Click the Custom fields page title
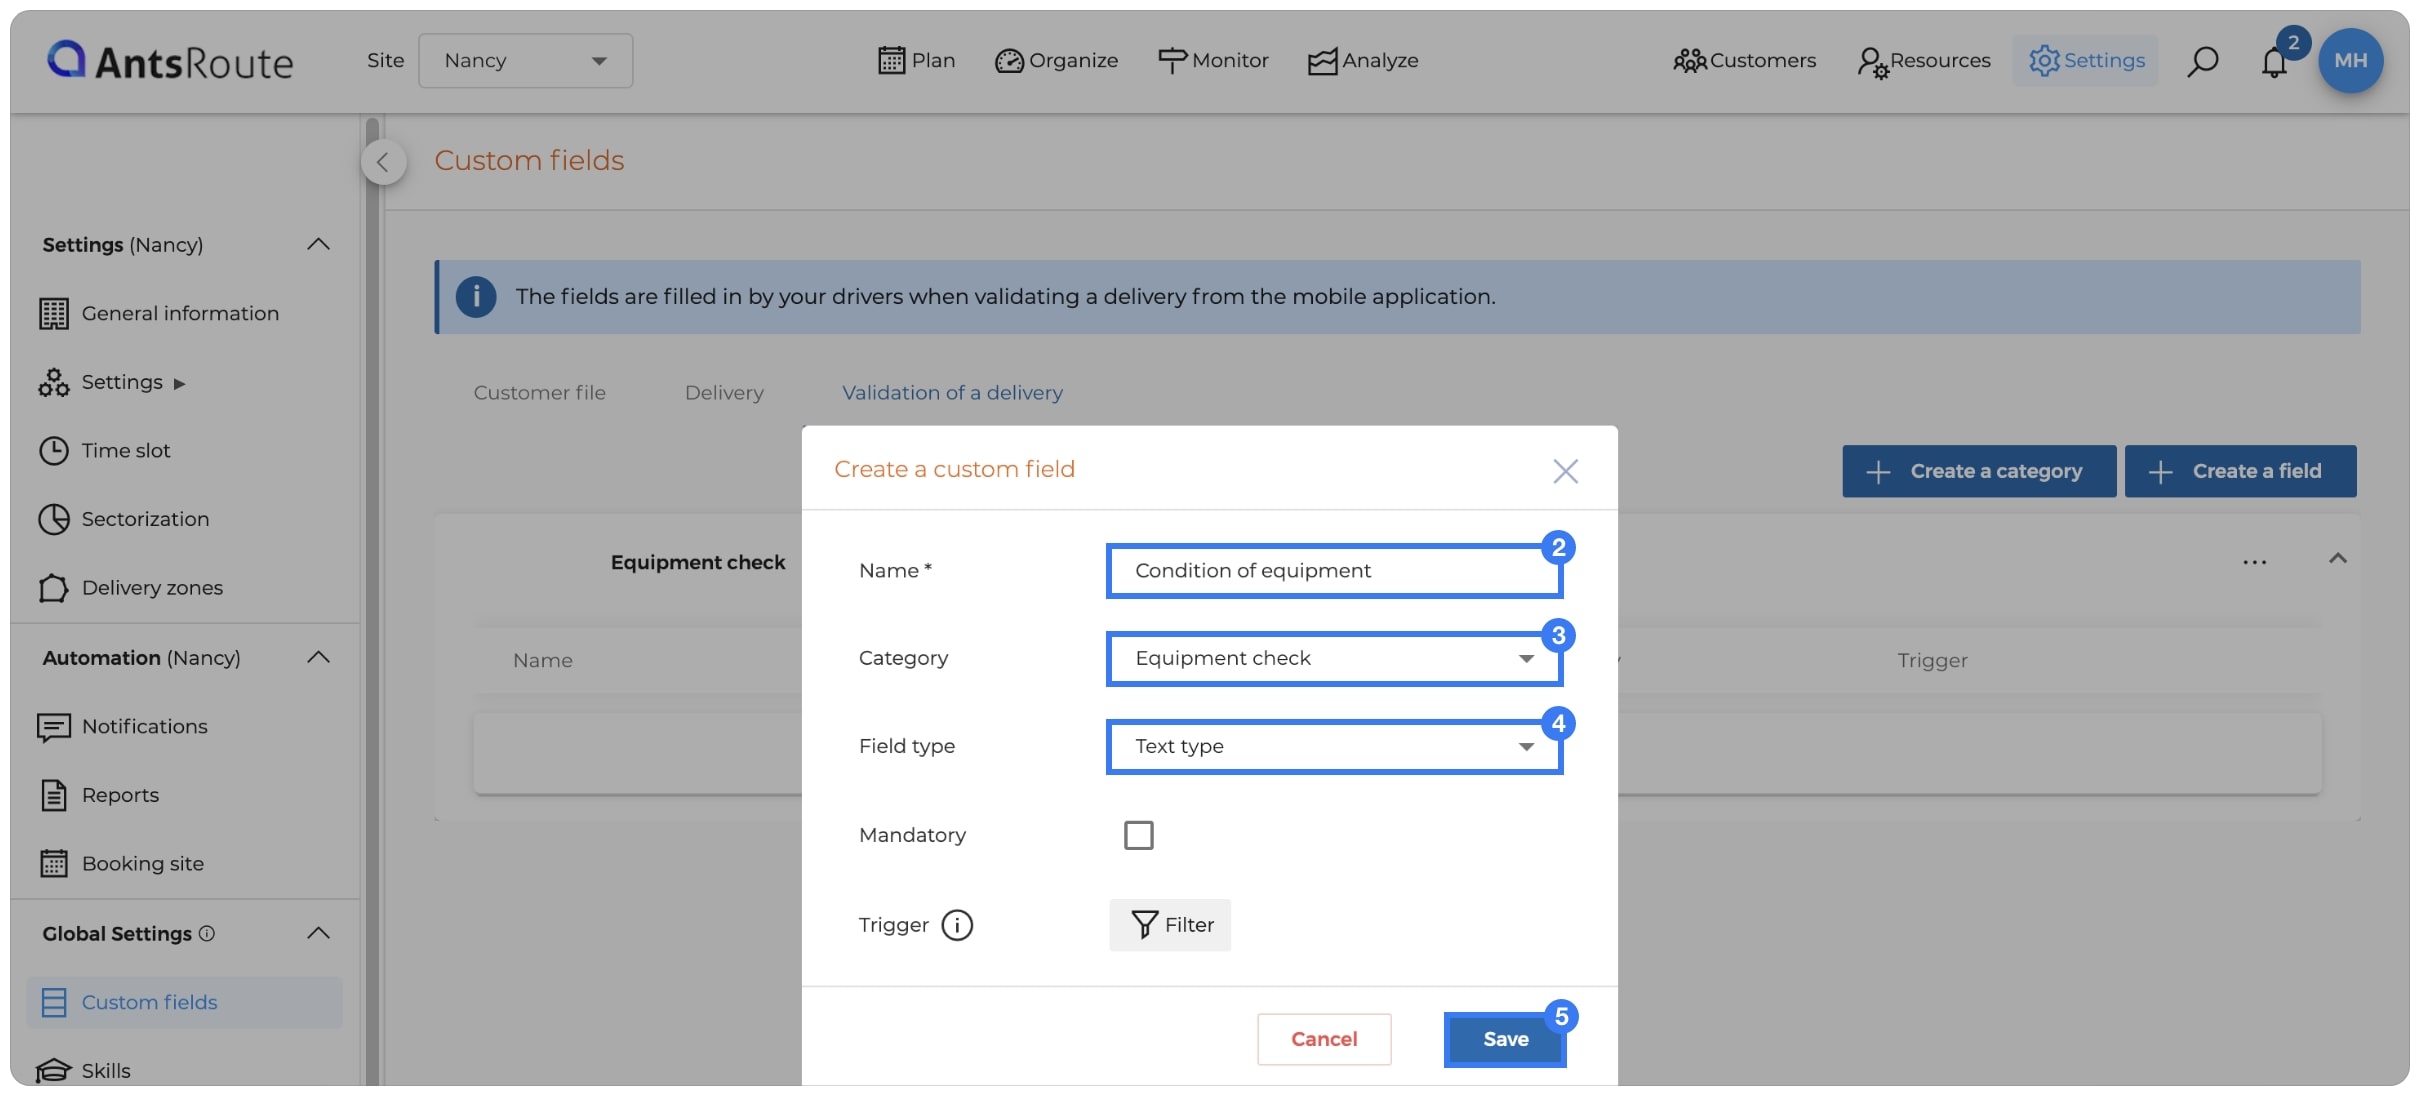This screenshot has width=2410, height=1094. click(529, 160)
